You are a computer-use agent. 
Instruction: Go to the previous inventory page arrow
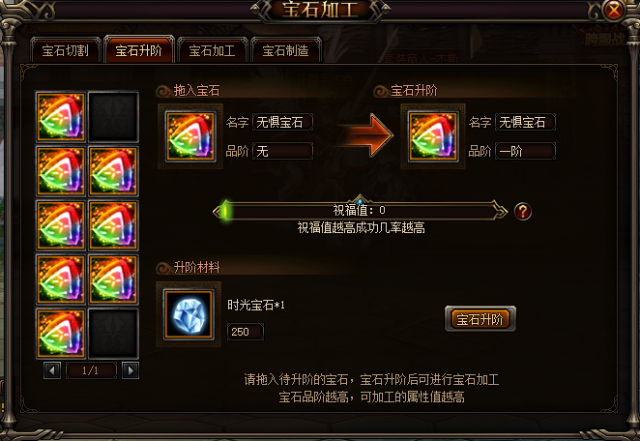(x=52, y=370)
